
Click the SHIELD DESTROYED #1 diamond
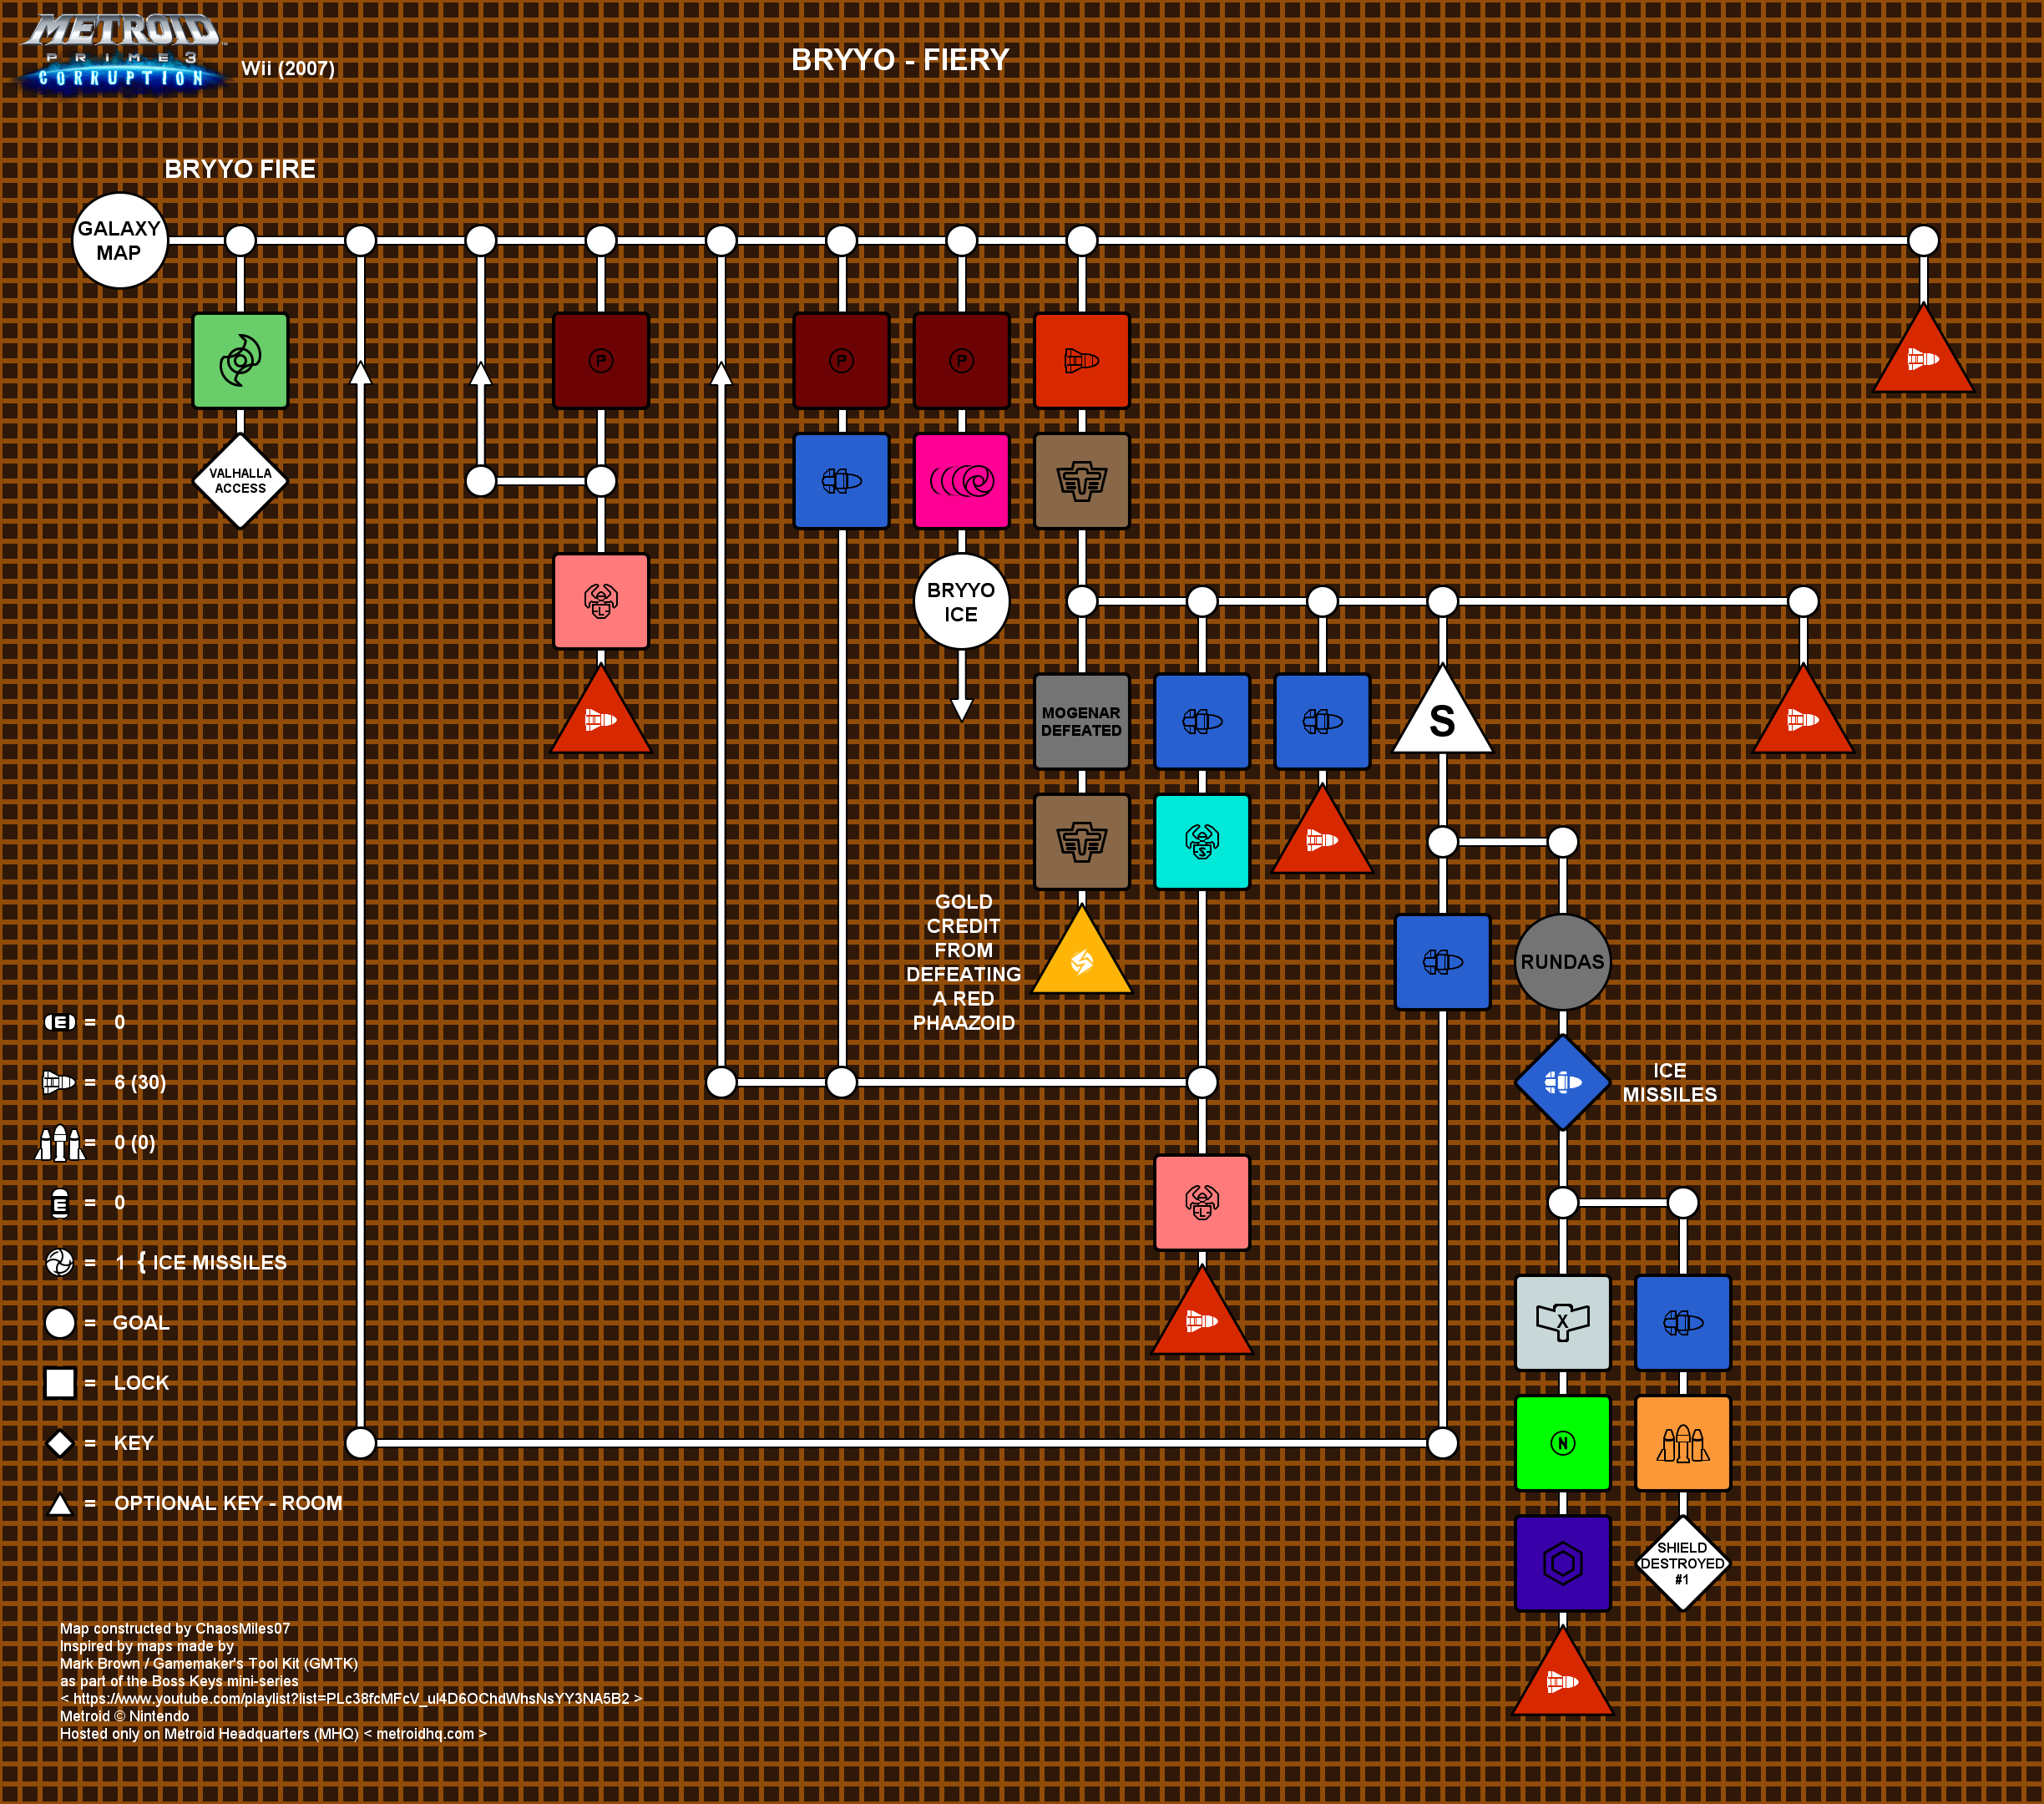coord(1683,1563)
